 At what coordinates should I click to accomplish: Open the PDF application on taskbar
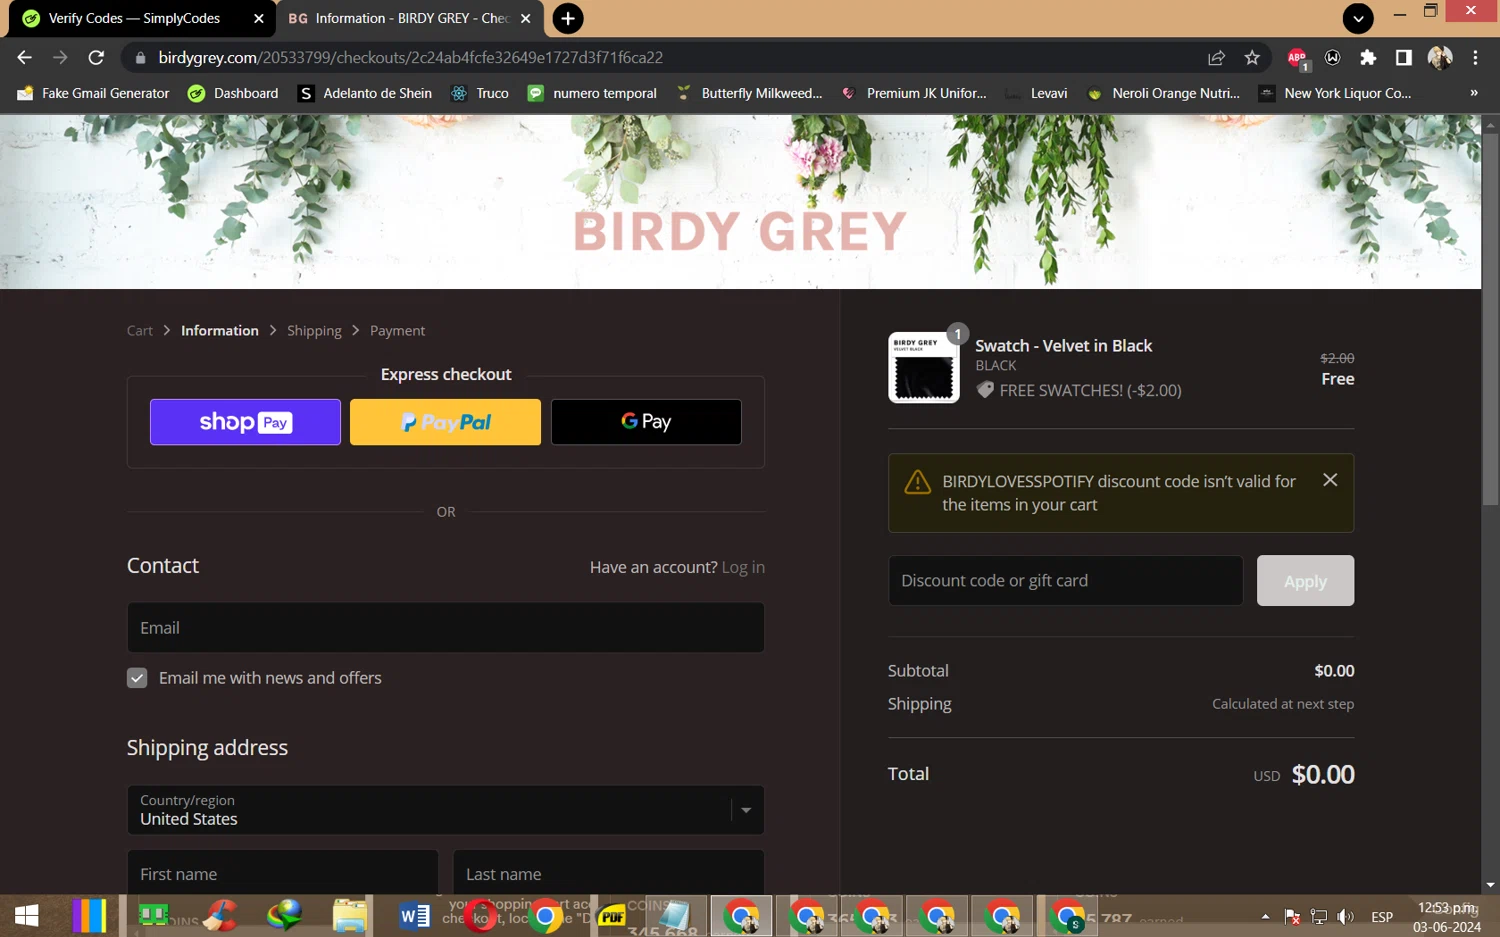click(x=611, y=915)
